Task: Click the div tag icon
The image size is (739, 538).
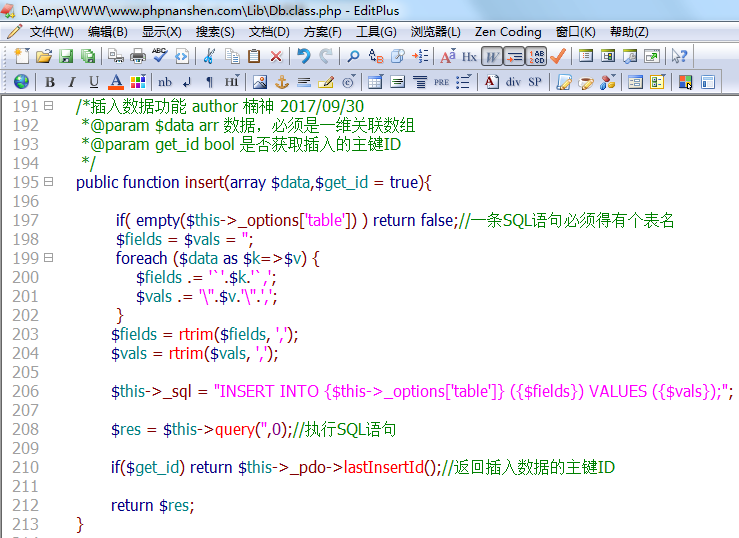Action: (x=513, y=82)
